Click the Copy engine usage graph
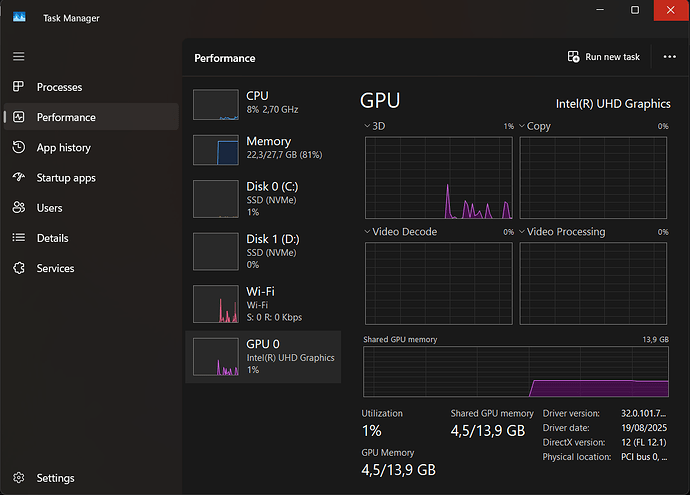This screenshot has height=495, width=690. click(x=593, y=178)
